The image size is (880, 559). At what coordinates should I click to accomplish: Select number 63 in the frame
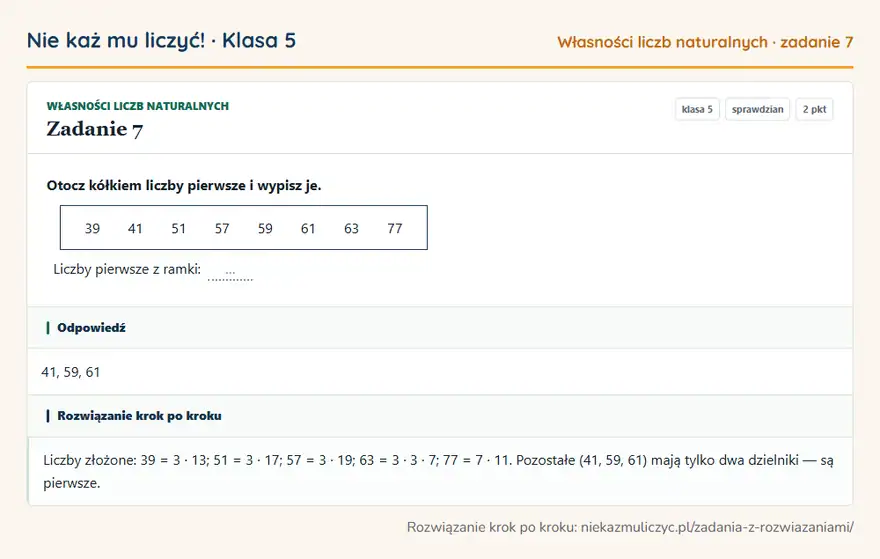coord(351,228)
